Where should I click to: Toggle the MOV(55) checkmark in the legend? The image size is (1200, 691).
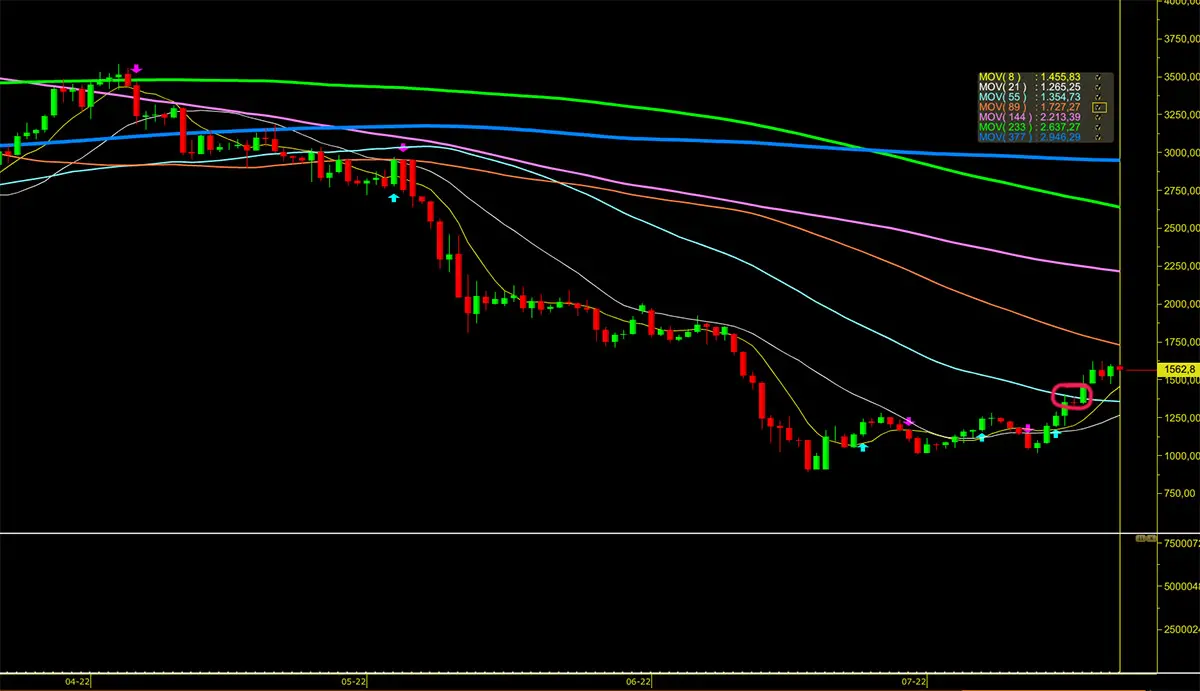[1098, 97]
